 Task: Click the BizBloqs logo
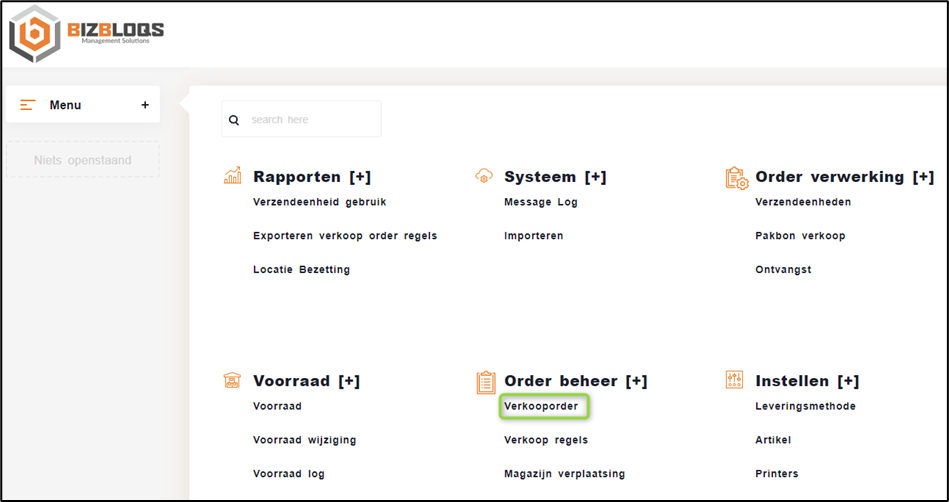86,33
